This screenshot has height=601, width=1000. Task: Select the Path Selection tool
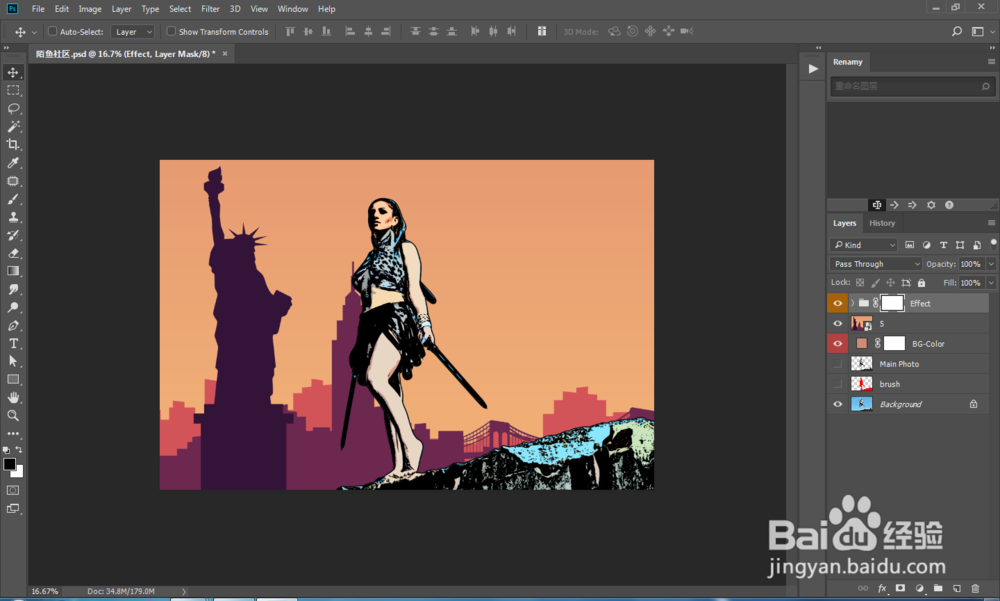(x=13, y=361)
